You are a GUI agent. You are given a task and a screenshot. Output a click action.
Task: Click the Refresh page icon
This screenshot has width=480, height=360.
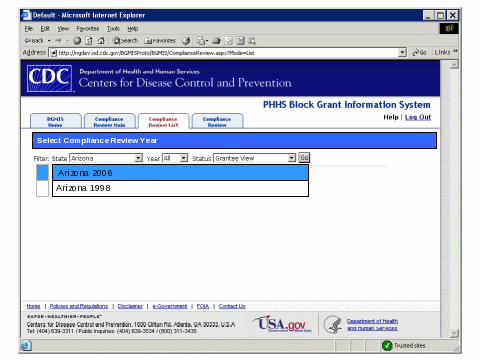(89, 41)
